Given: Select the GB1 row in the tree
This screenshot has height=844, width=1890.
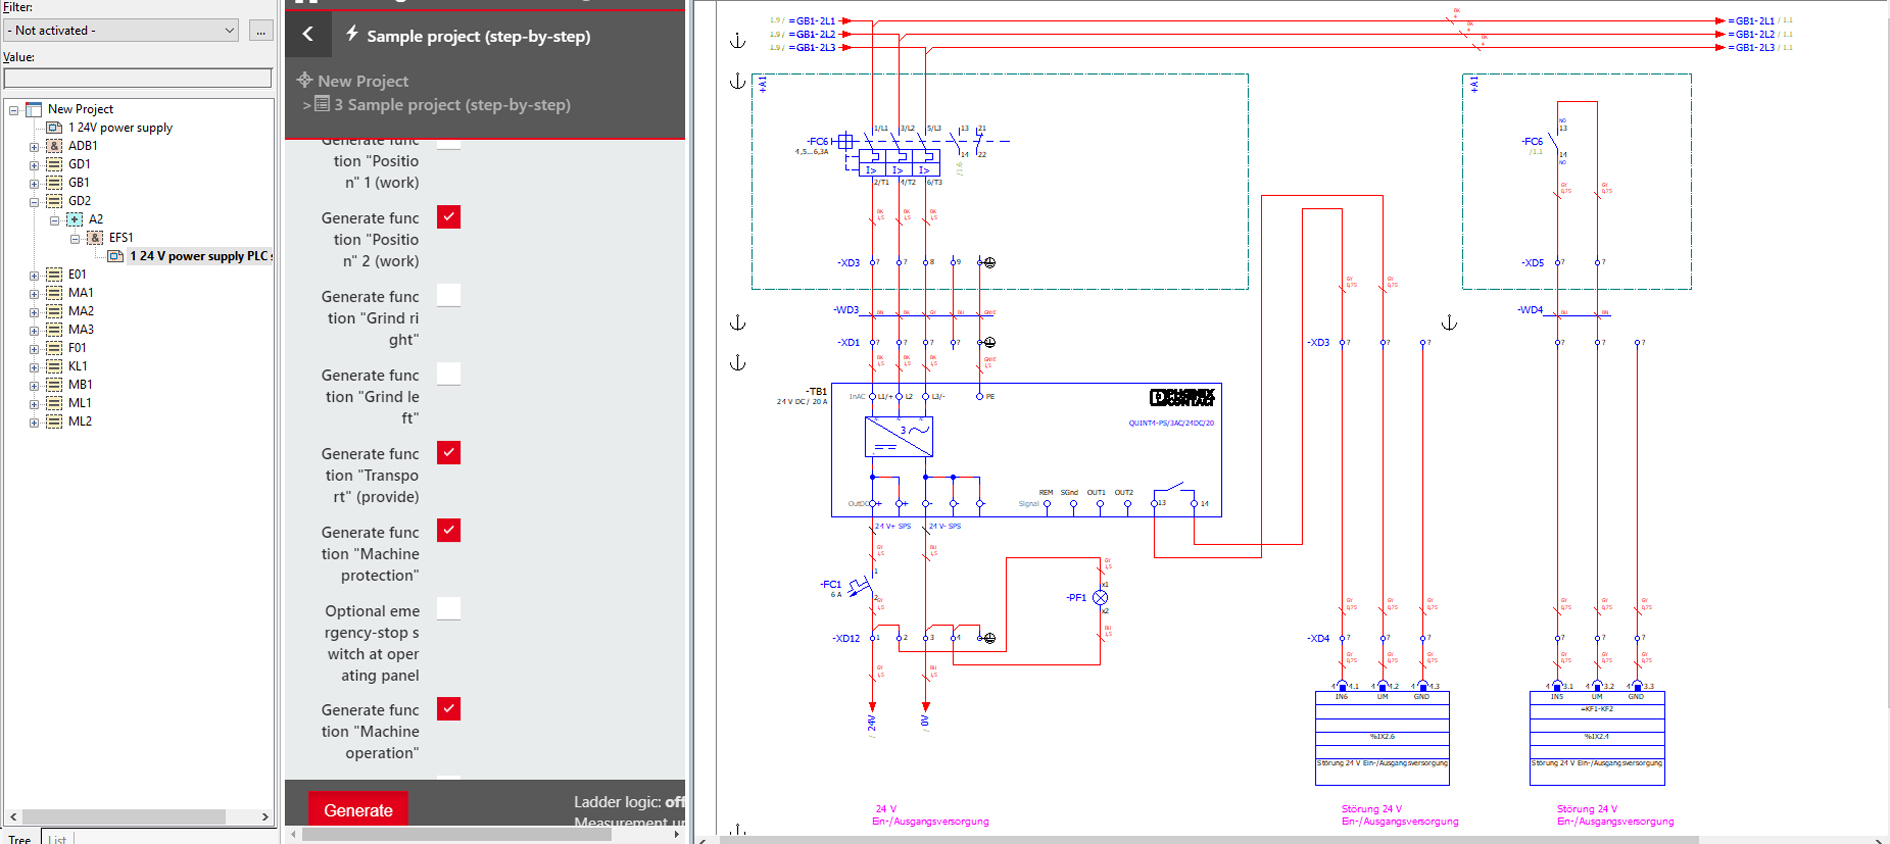Looking at the screenshot, I should pos(79,183).
